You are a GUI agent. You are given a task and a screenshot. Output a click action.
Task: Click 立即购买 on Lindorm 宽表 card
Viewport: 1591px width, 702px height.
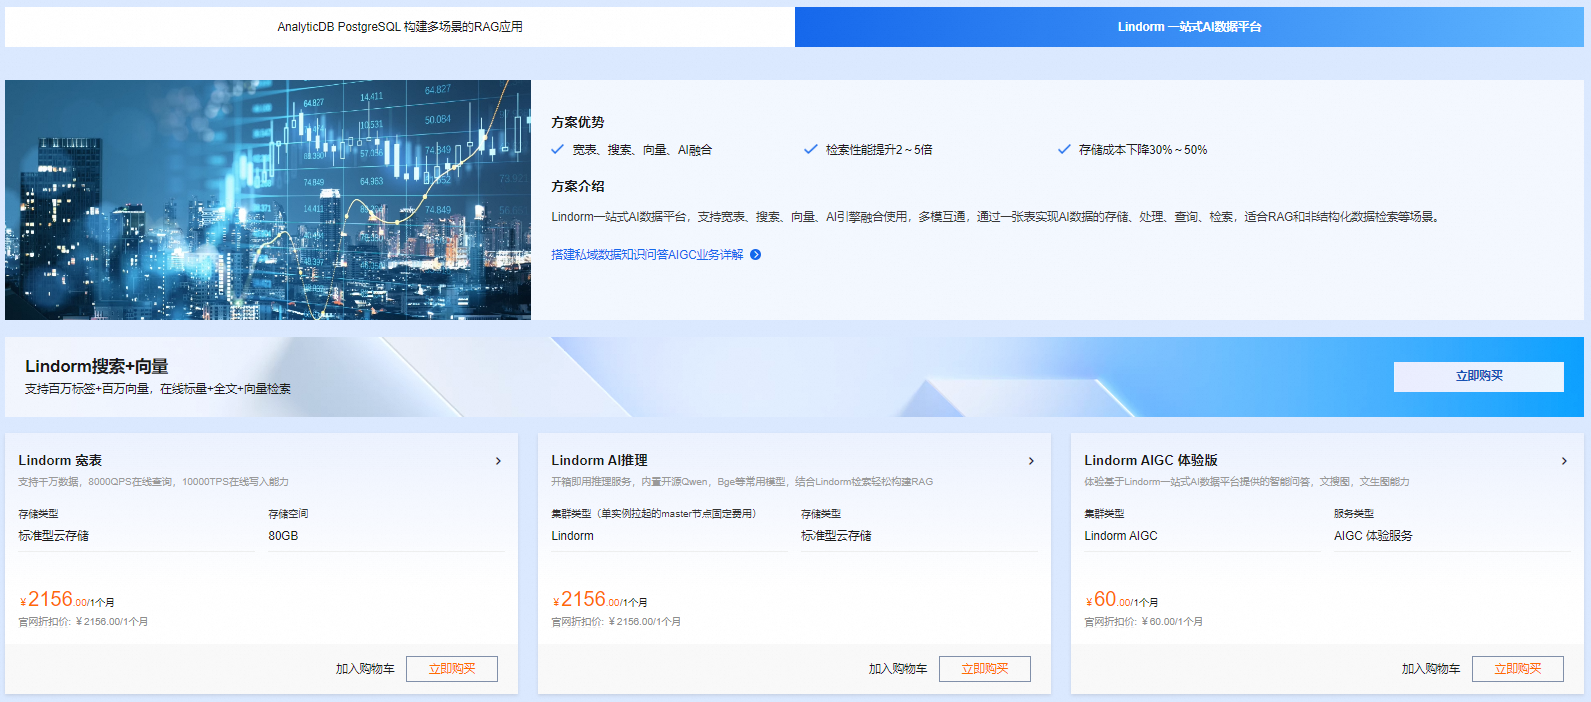click(x=452, y=669)
